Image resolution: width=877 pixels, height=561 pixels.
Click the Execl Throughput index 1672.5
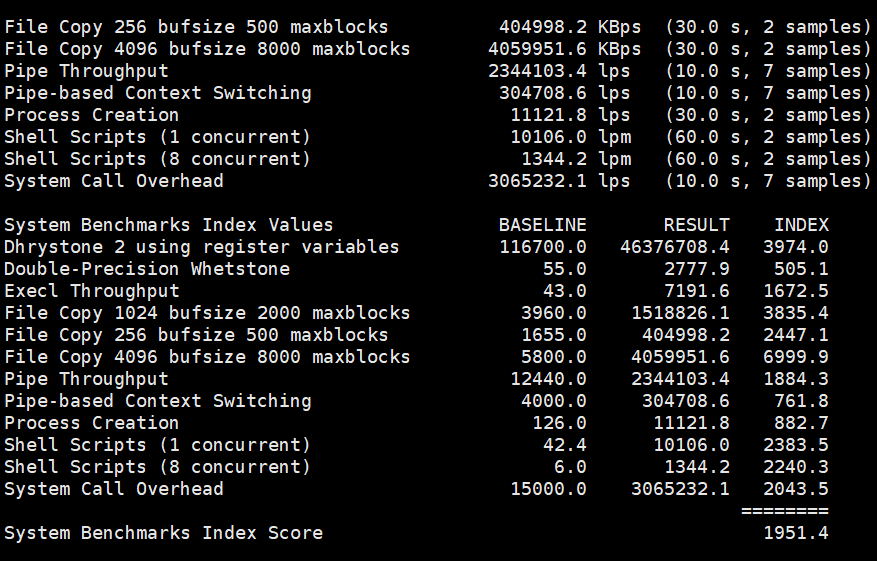pos(795,291)
